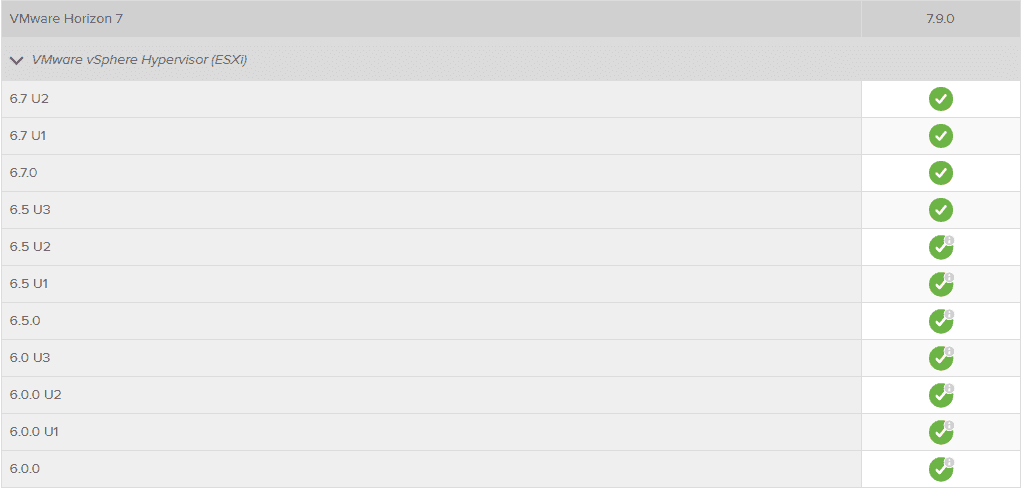Open the info badge in the 6.0.0 U1 row
Viewport: 1021px width, 488px height.
[x=949, y=425]
